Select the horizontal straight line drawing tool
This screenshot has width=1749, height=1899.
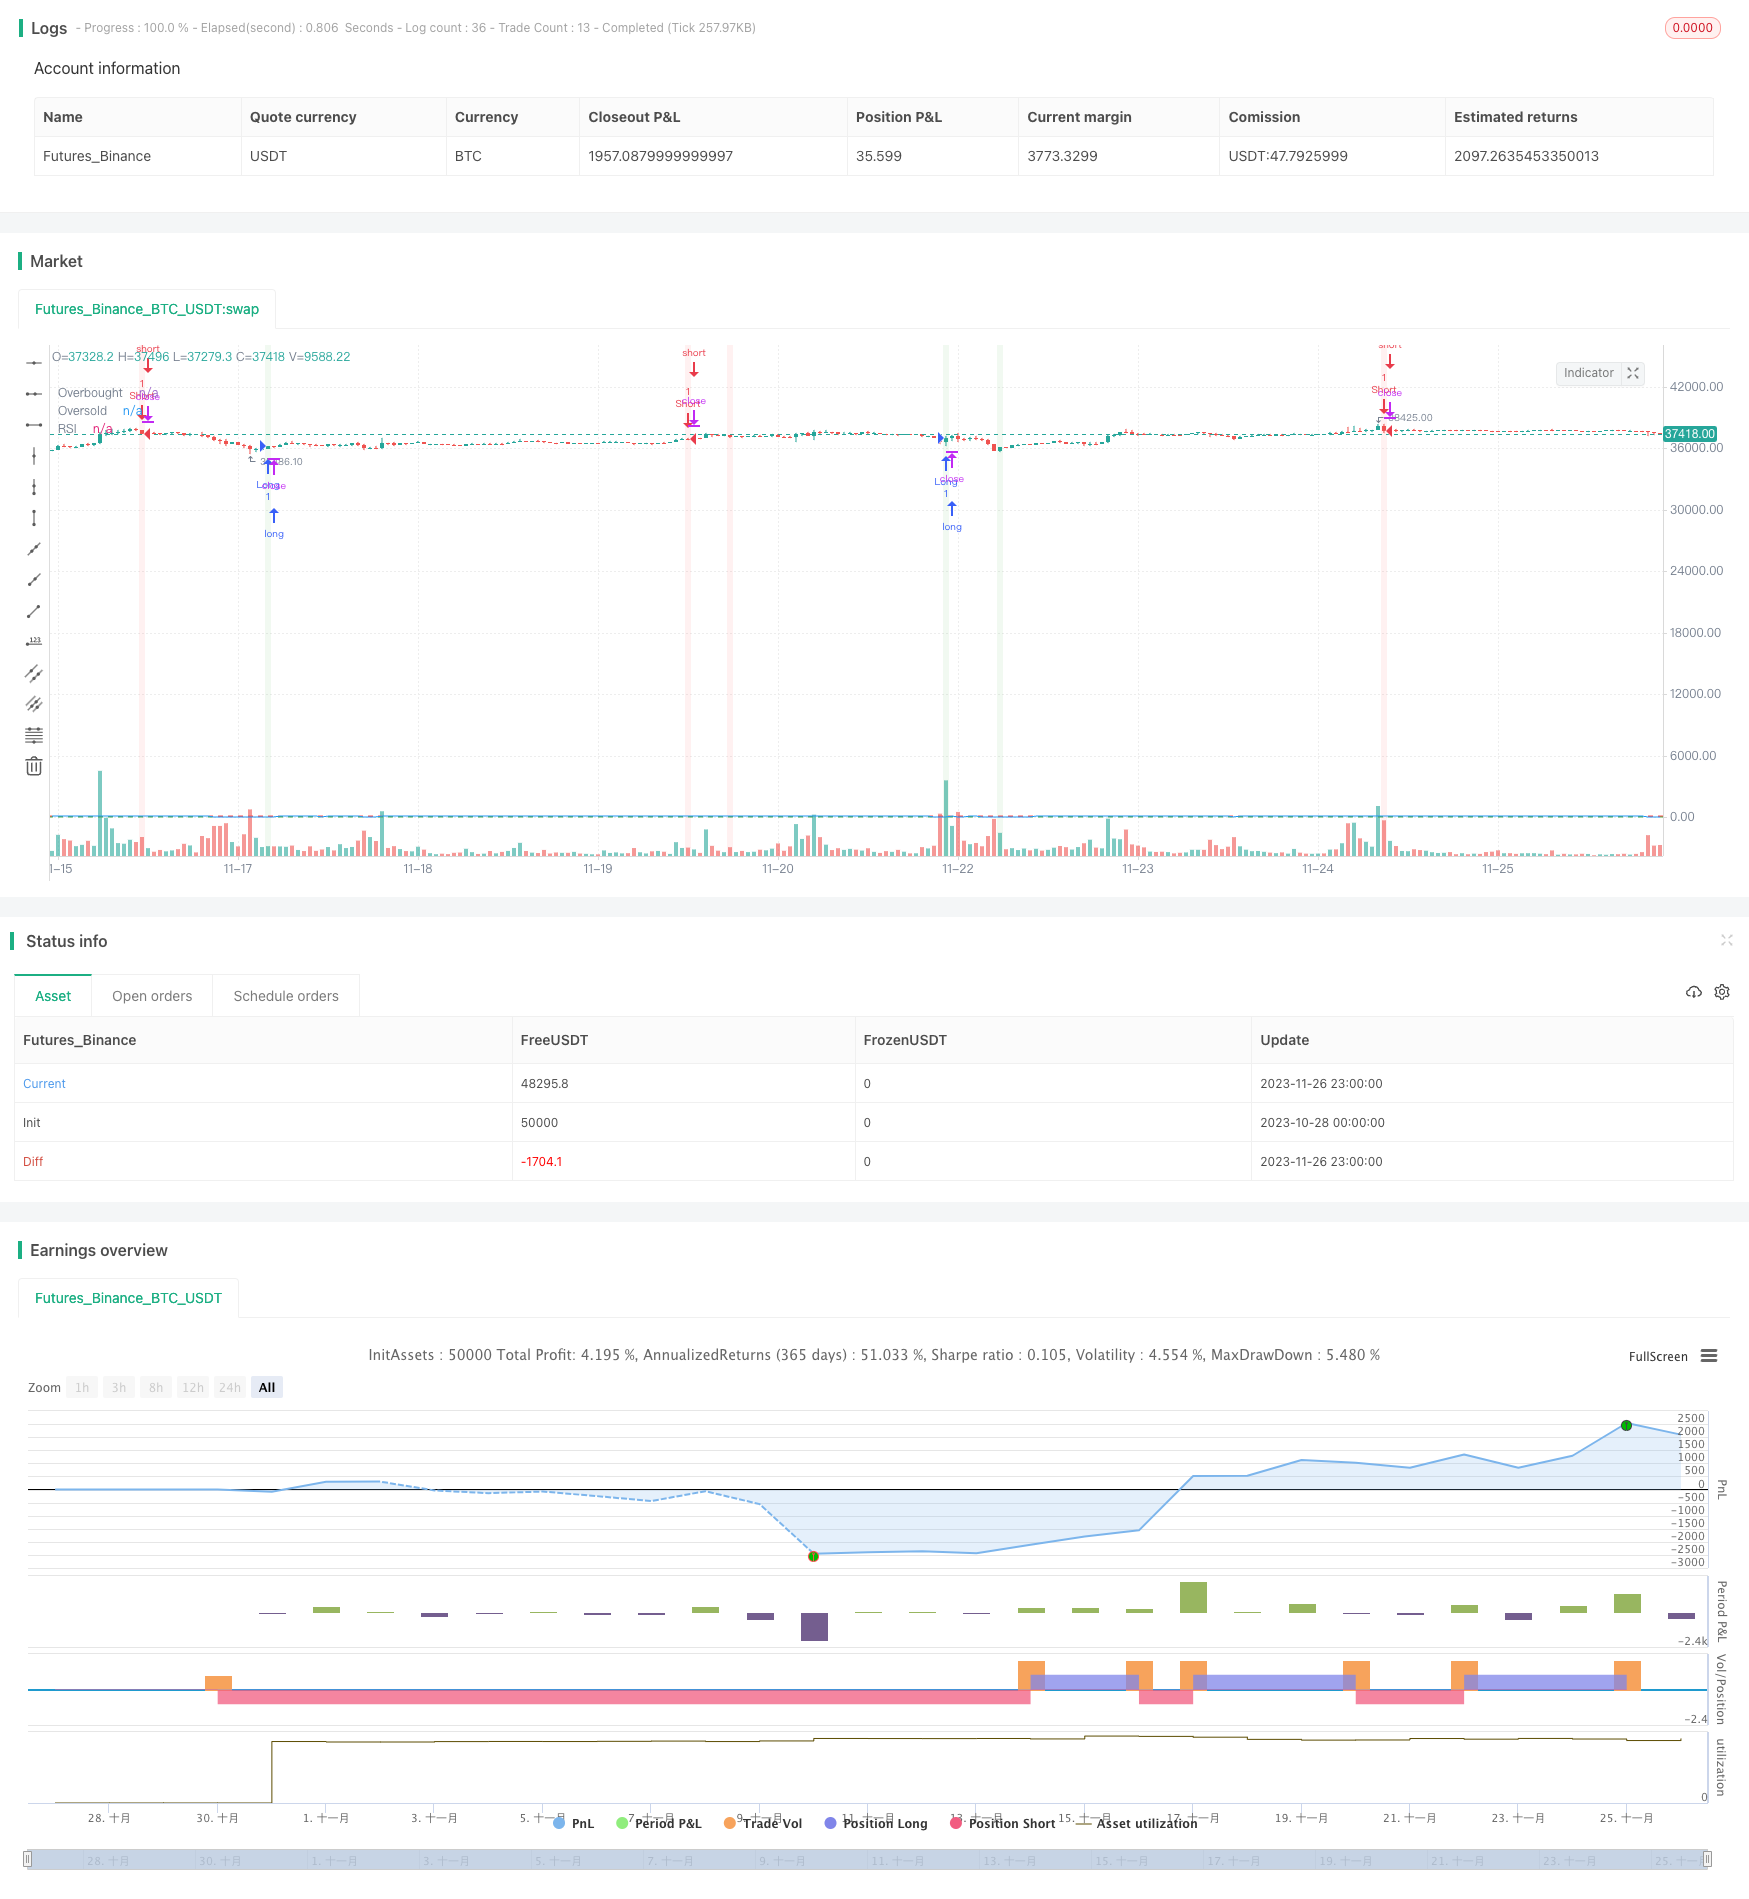[x=34, y=362]
